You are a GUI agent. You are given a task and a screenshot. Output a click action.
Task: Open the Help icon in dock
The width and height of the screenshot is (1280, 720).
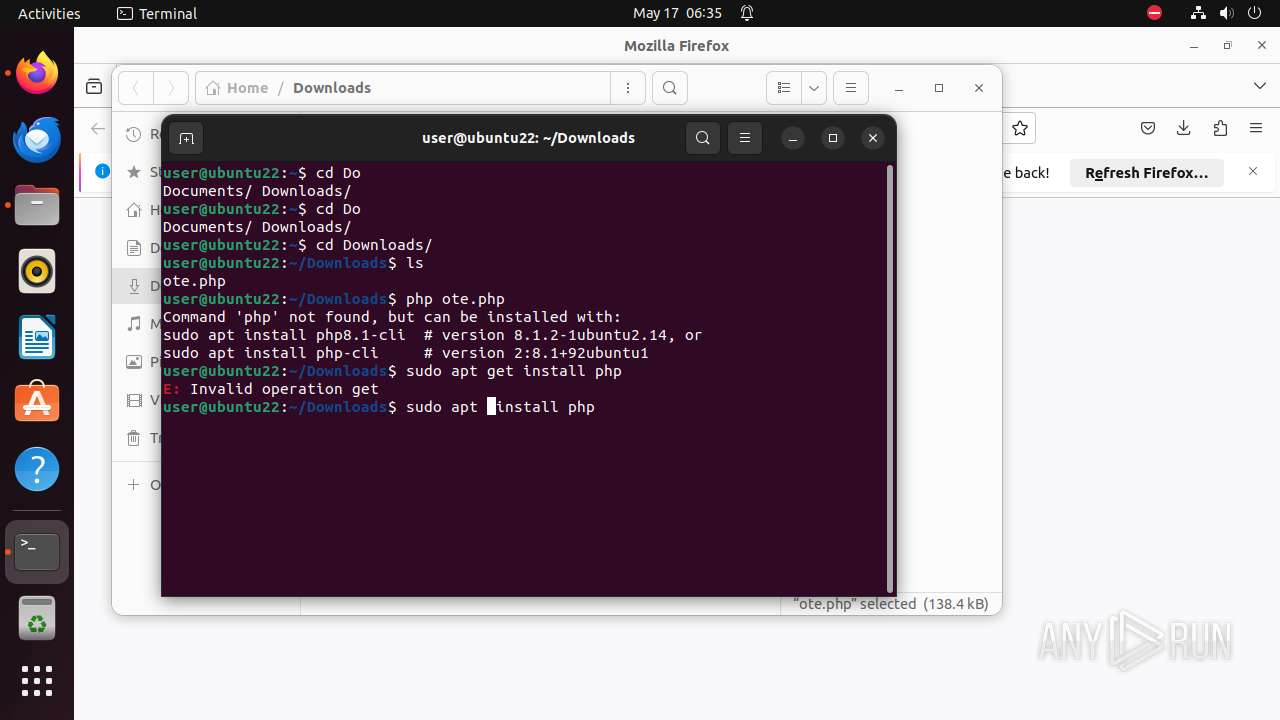pos(37,469)
